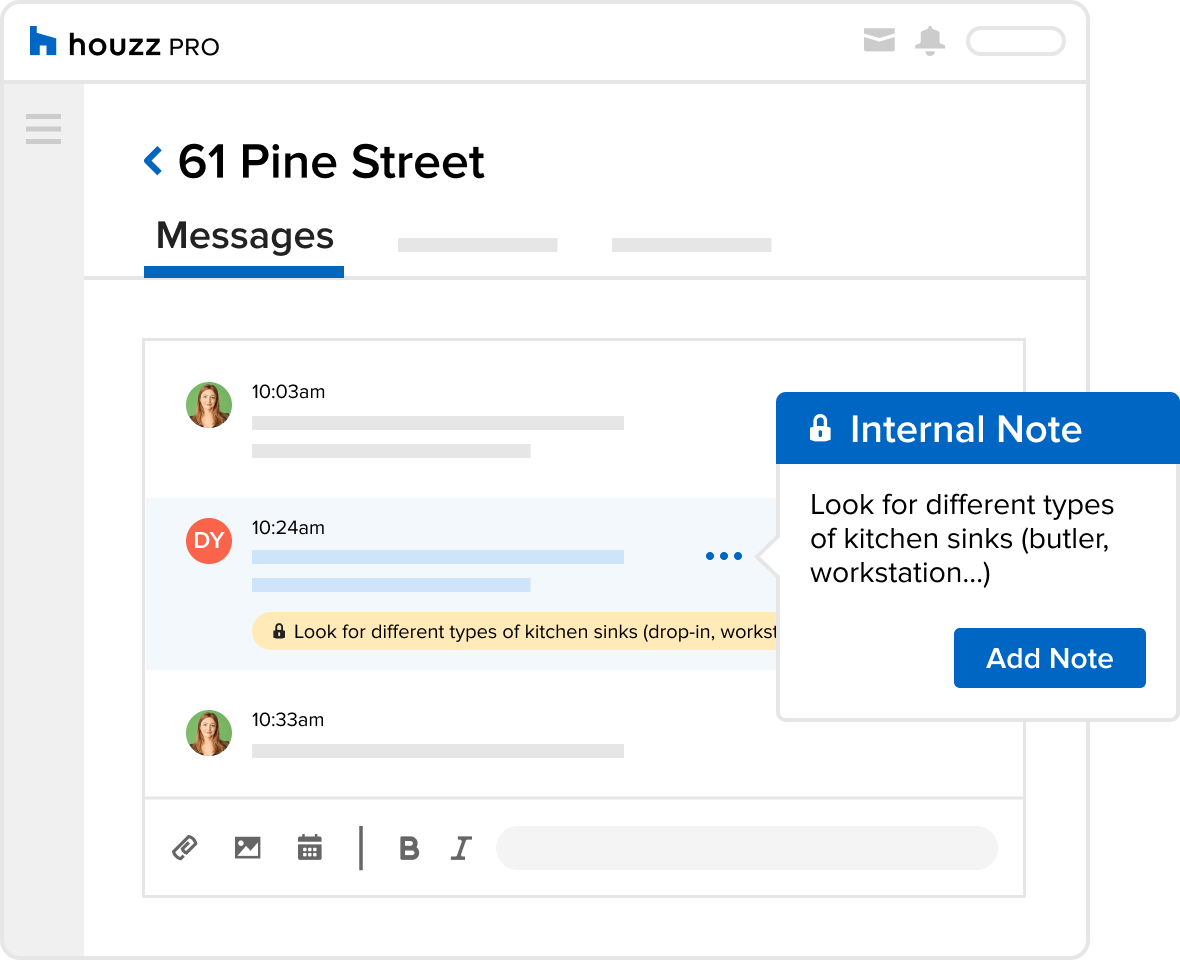Click the attach file paperclip icon
Viewport: 1180px width, 960px height.
pyautogui.click(x=184, y=848)
